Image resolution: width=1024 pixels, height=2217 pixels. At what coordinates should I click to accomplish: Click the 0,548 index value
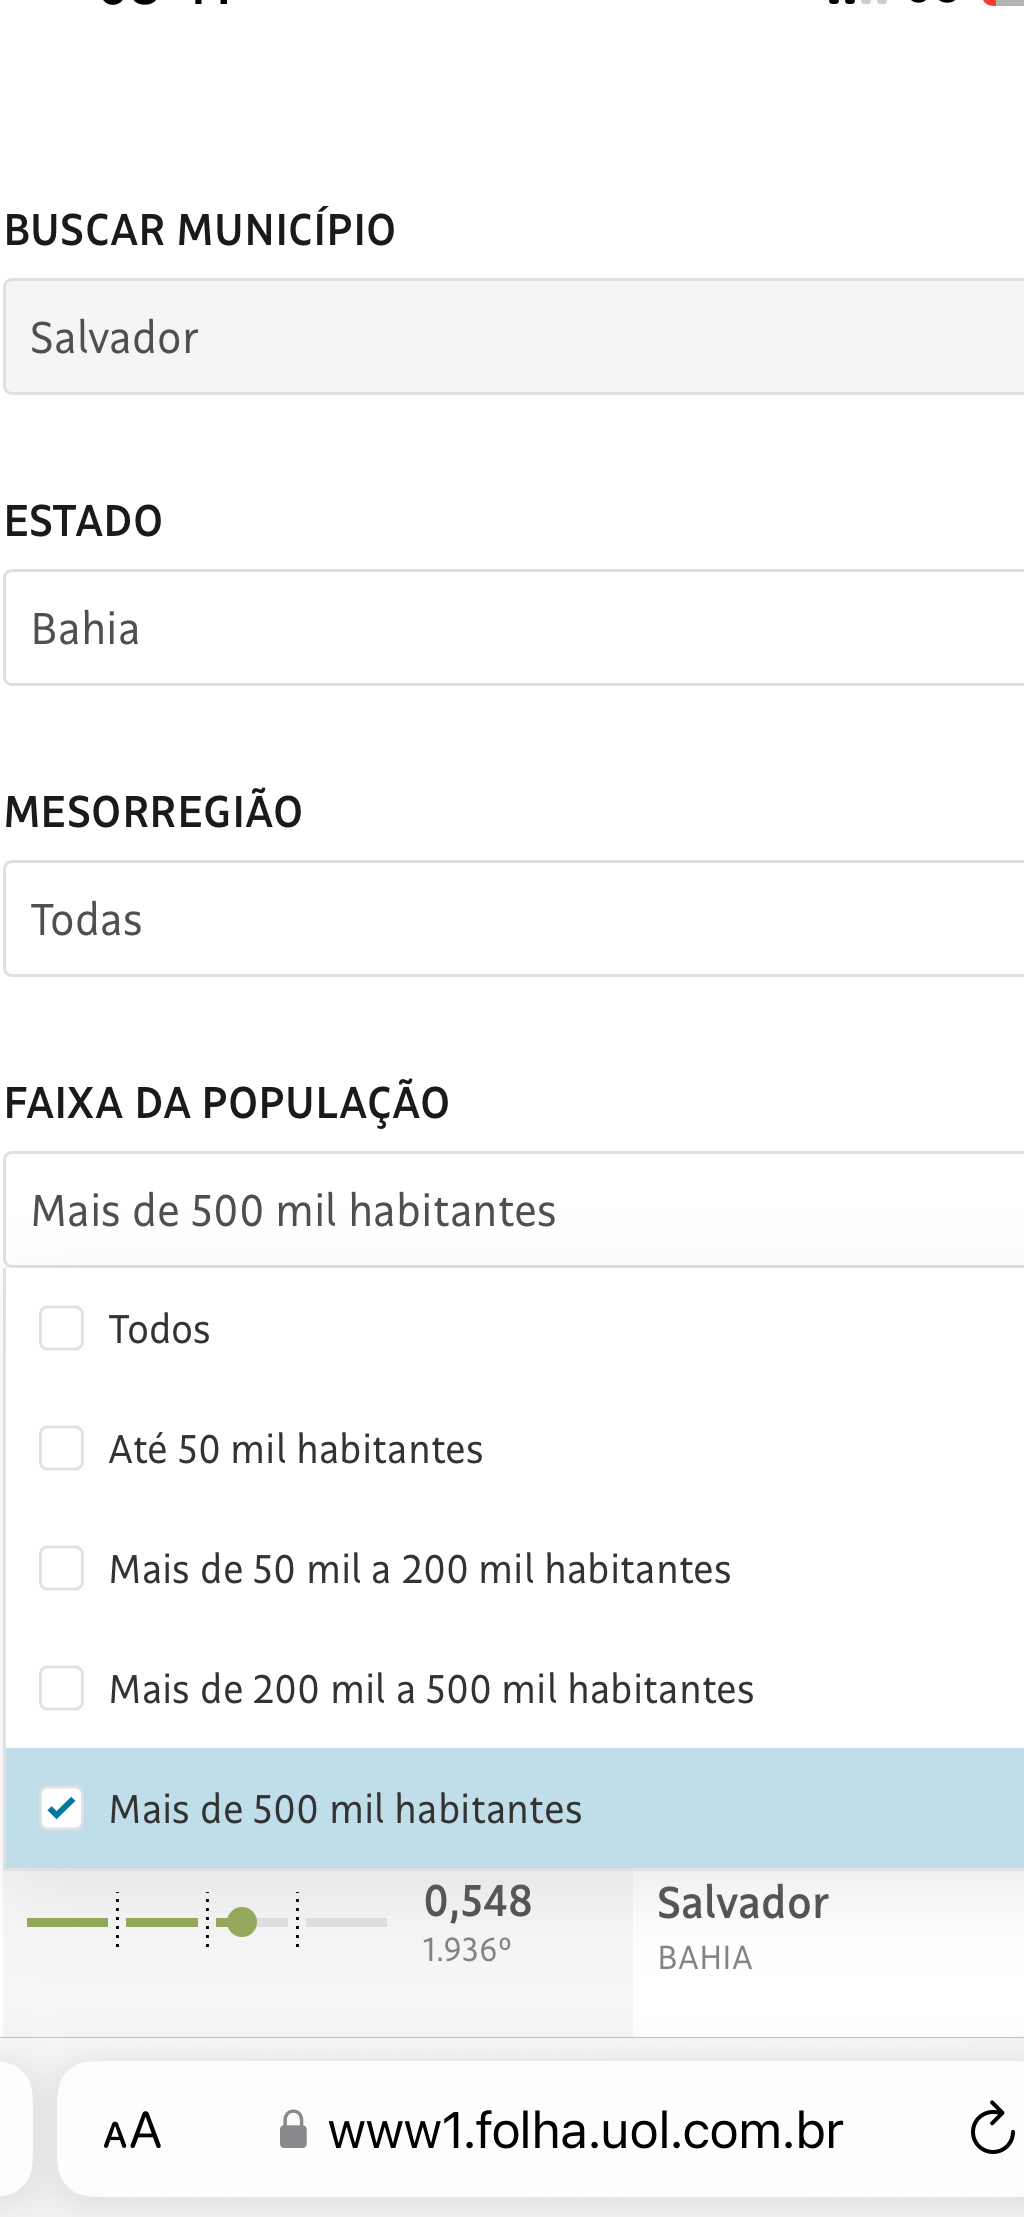click(478, 1901)
